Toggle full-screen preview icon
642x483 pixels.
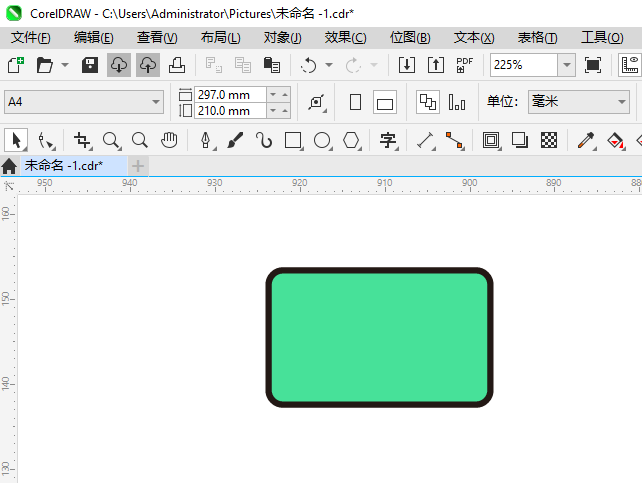click(x=593, y=65)
